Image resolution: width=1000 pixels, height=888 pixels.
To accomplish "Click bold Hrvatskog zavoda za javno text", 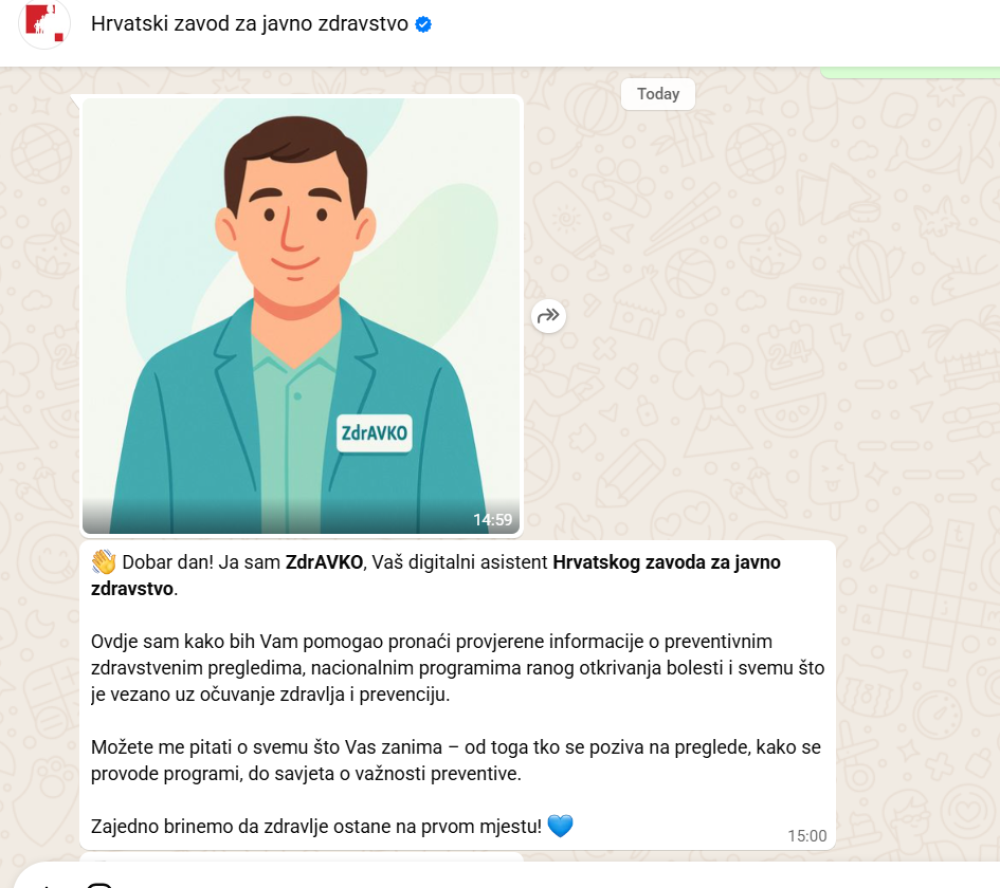I will [x=666, y=562].
